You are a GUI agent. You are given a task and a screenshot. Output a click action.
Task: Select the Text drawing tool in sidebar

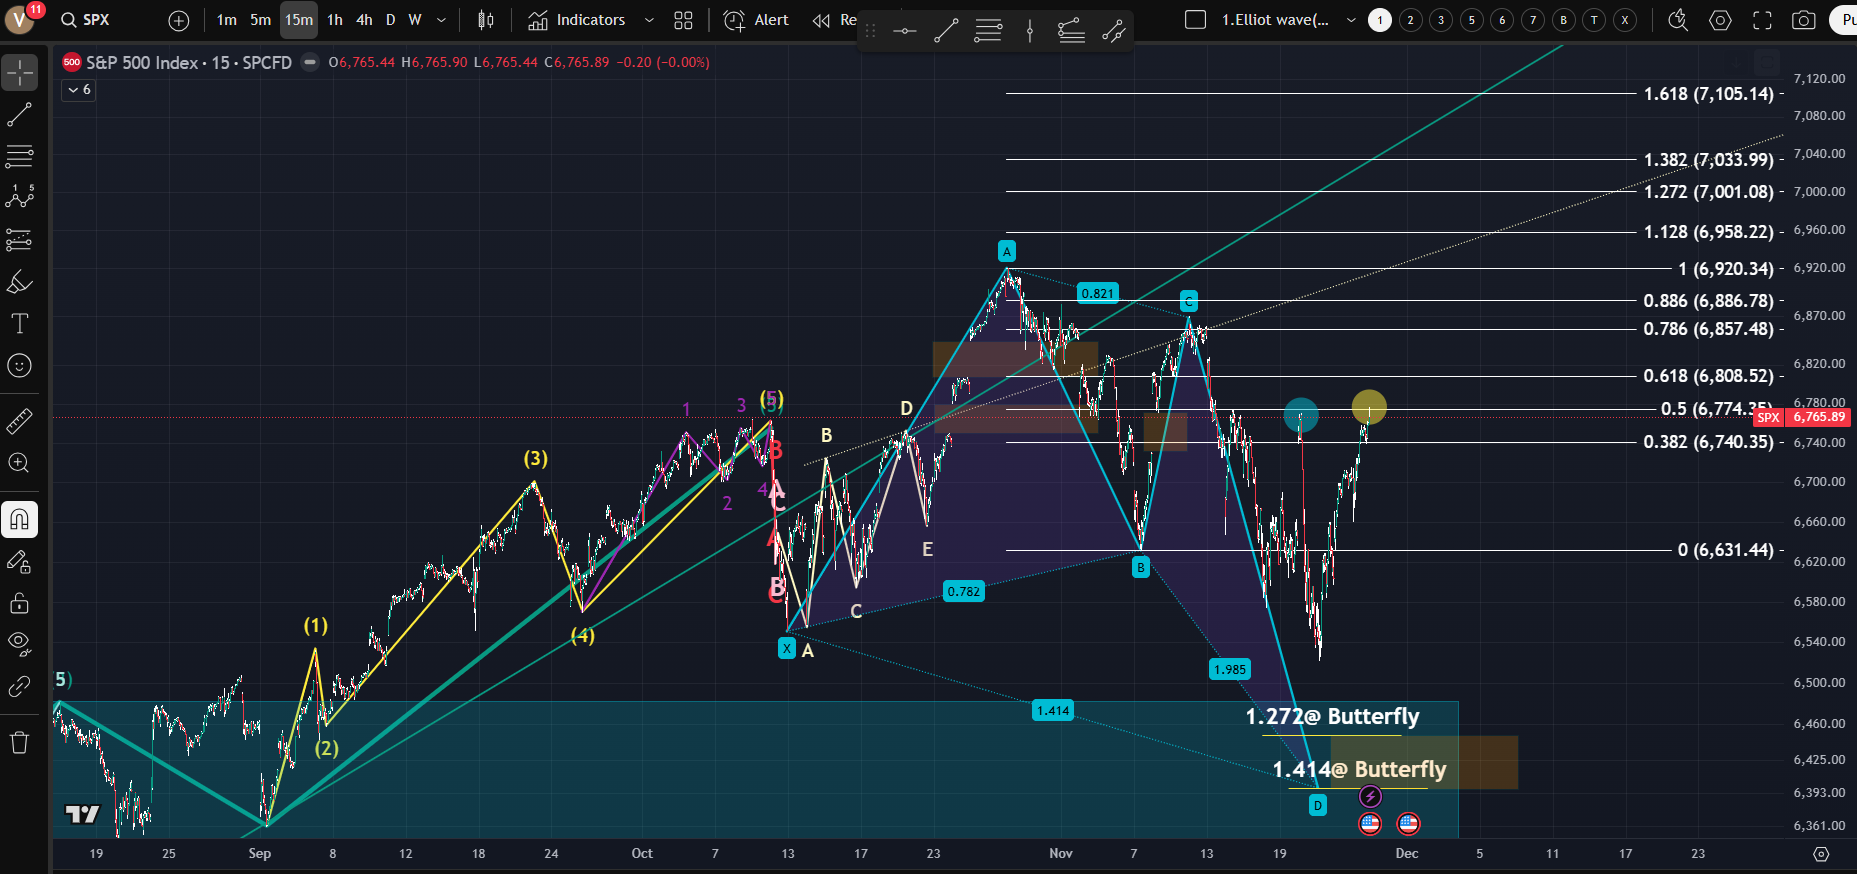coord(19,324)
